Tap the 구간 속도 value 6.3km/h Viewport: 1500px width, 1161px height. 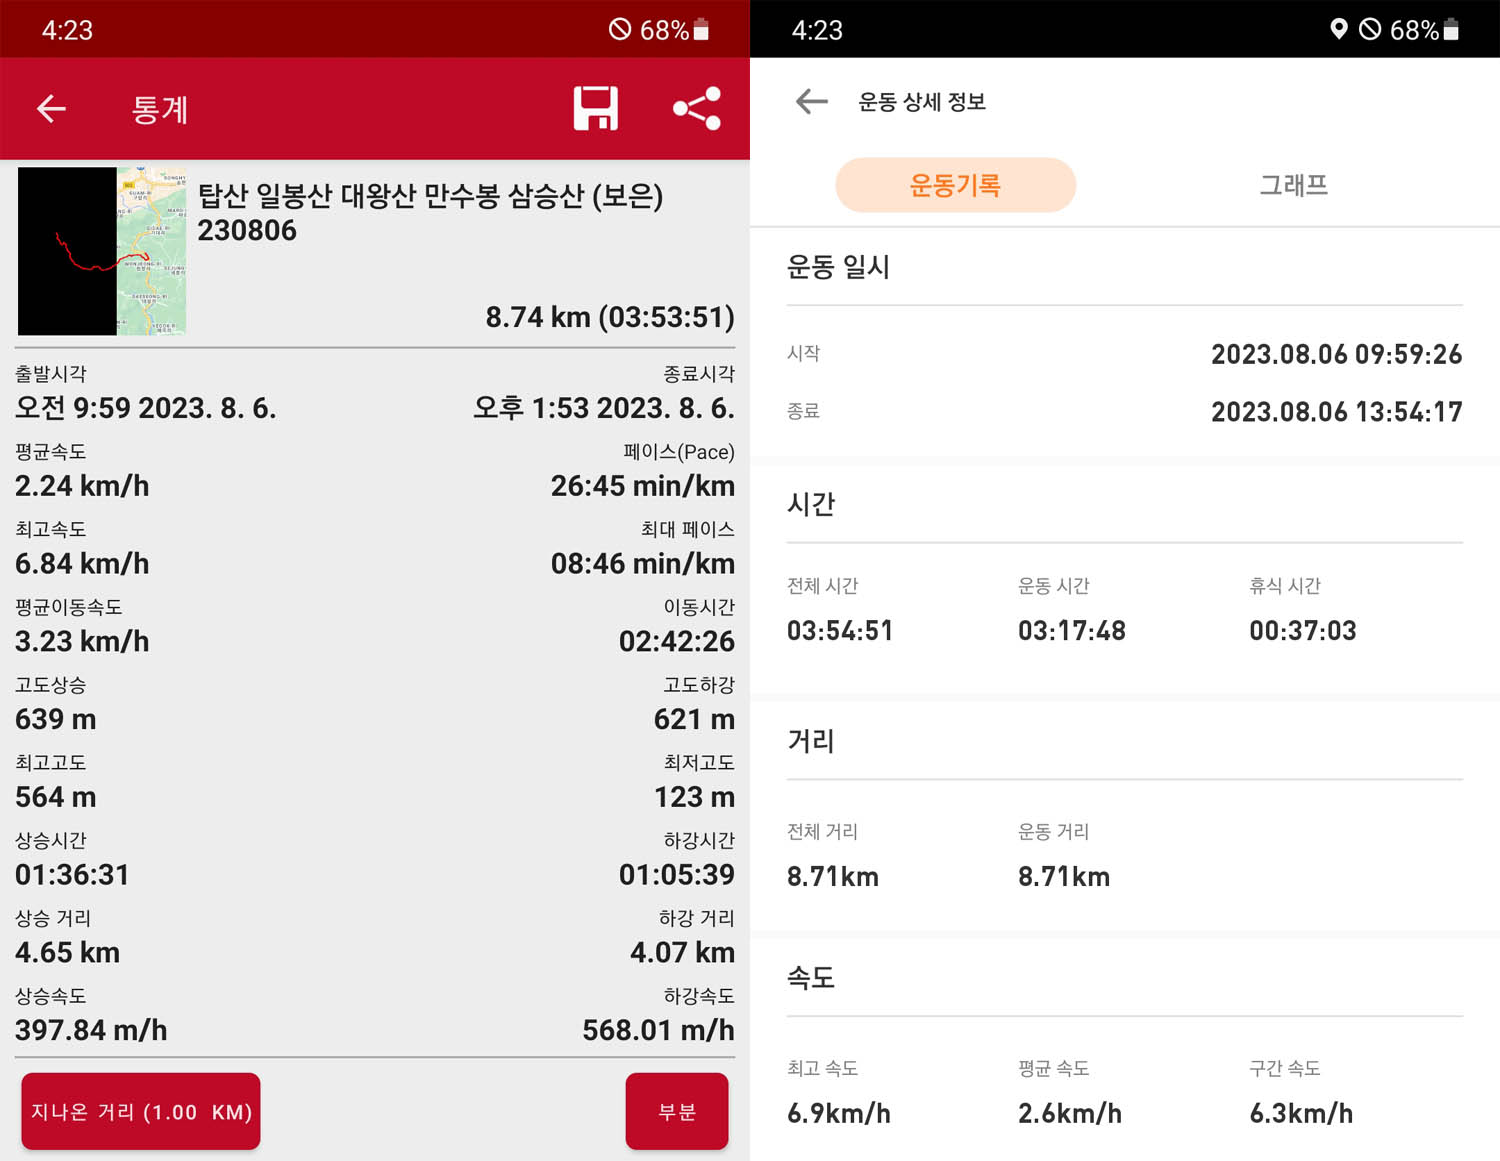coord(1301,1114)
